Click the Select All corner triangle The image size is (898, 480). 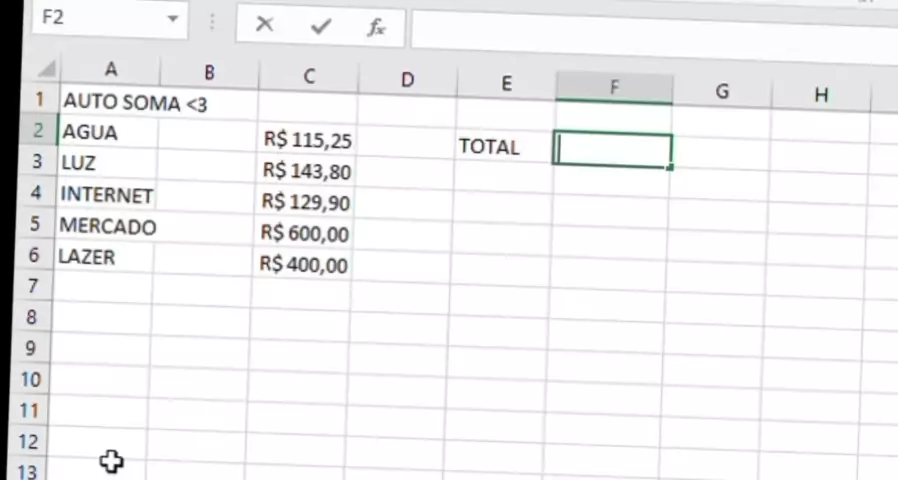click(x=46, y=70)
